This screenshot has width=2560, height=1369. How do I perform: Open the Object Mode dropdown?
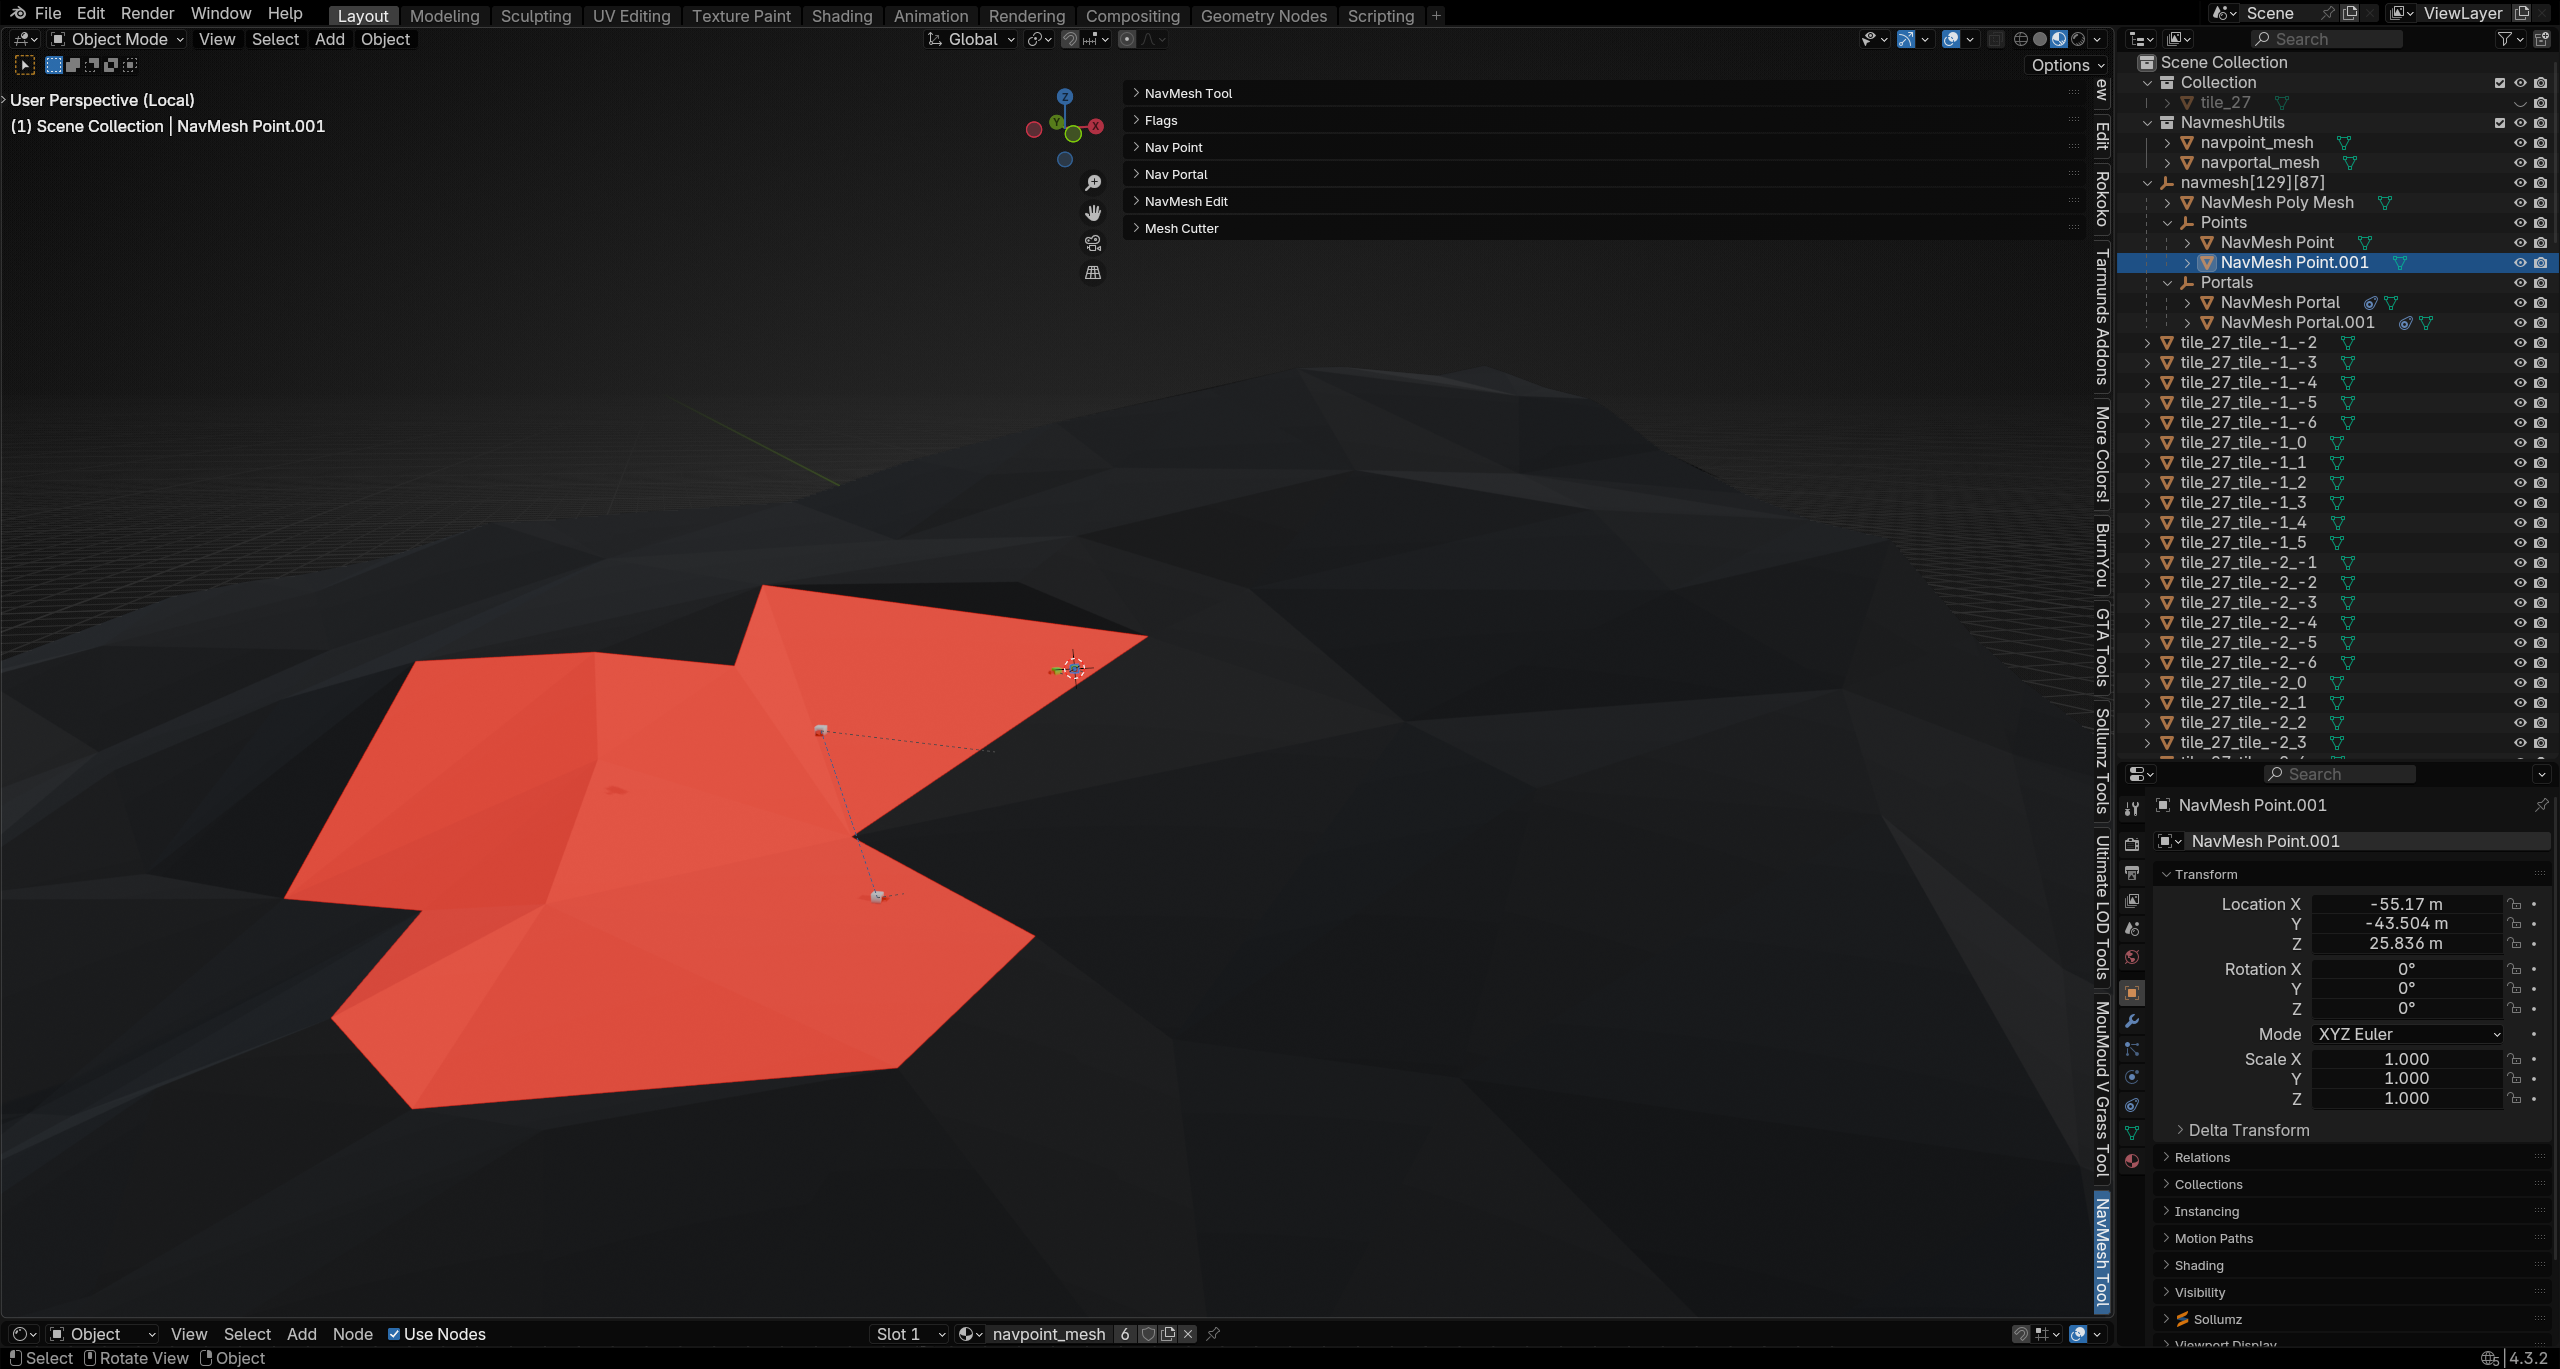tap(118, 39)
